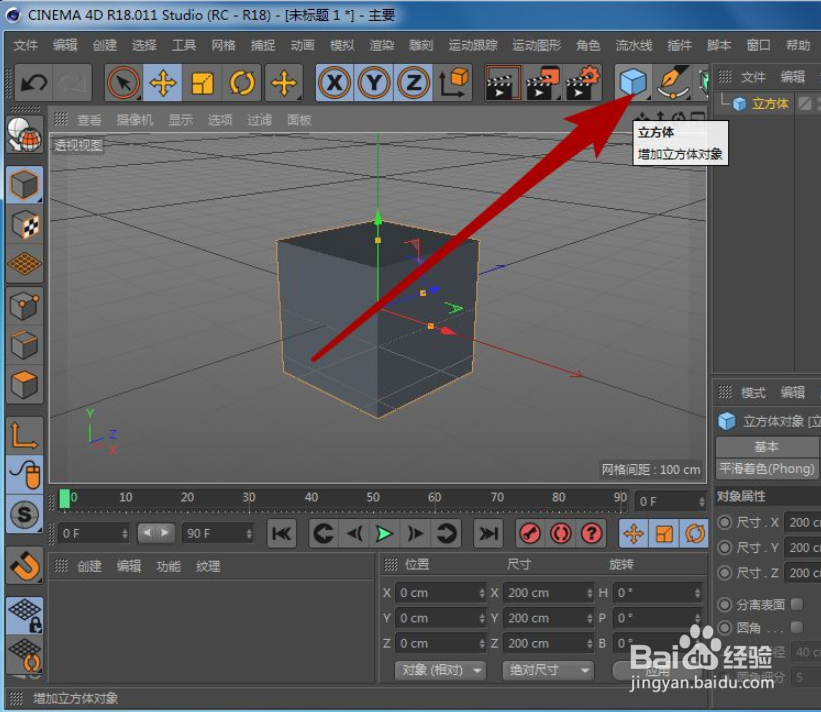The image size is (821, 712).
Task: Open keyframe selection question button
Action: (x=592, y=534)
